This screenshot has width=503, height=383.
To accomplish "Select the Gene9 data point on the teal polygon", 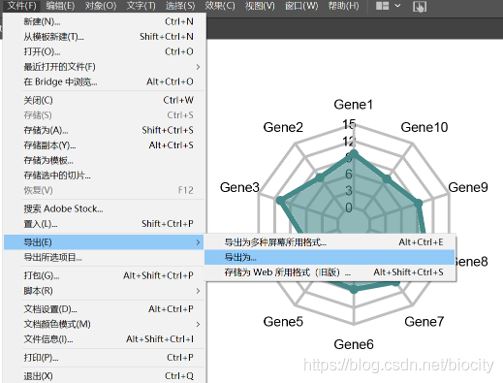I will 419,203.
